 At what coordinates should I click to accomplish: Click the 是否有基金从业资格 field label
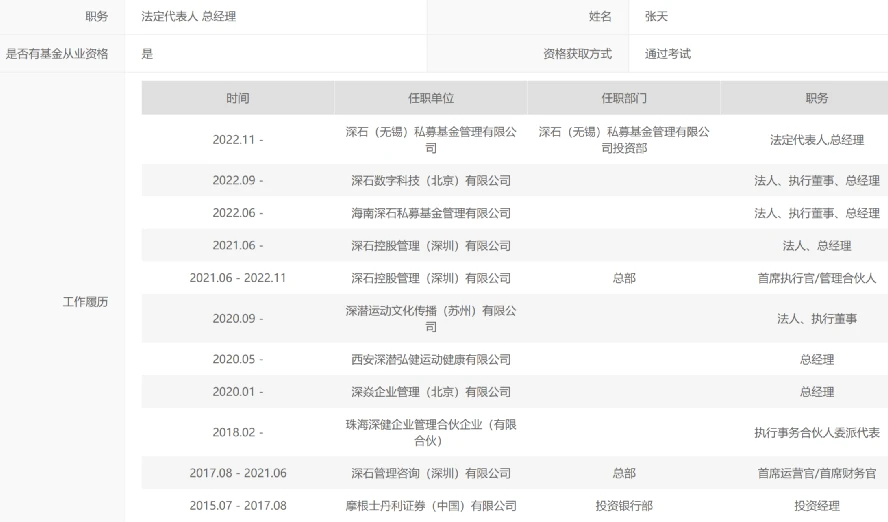click(x=57, y=54)
